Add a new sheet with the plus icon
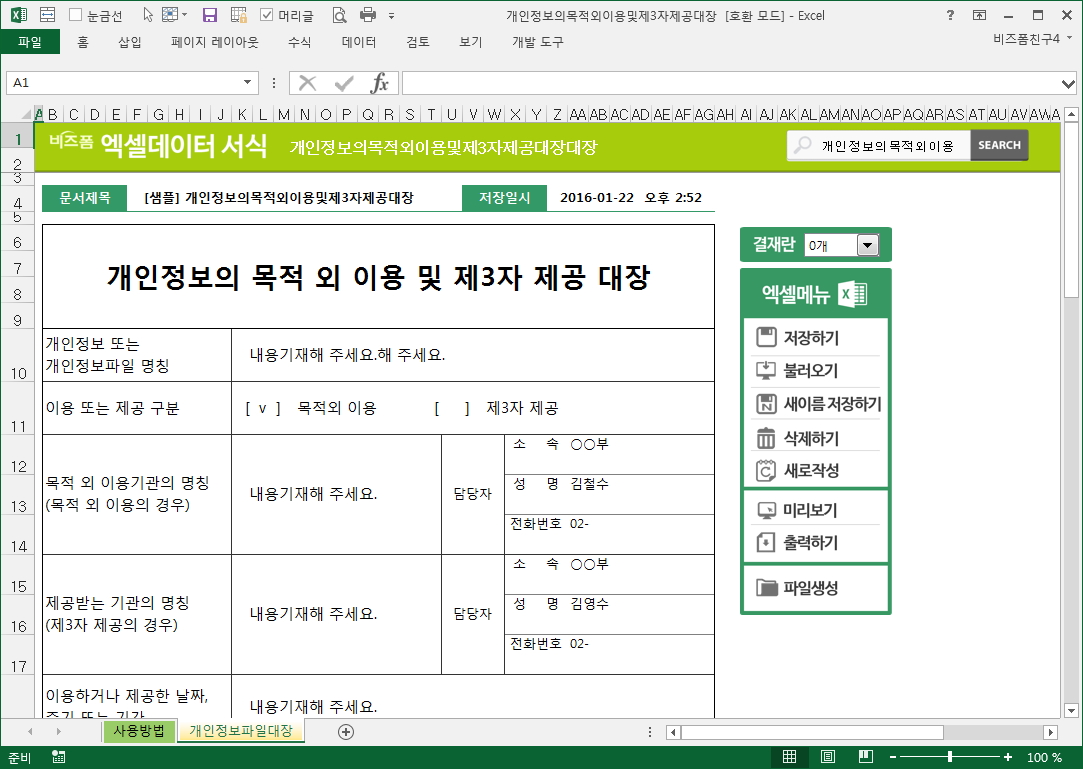 click(346, 732)
